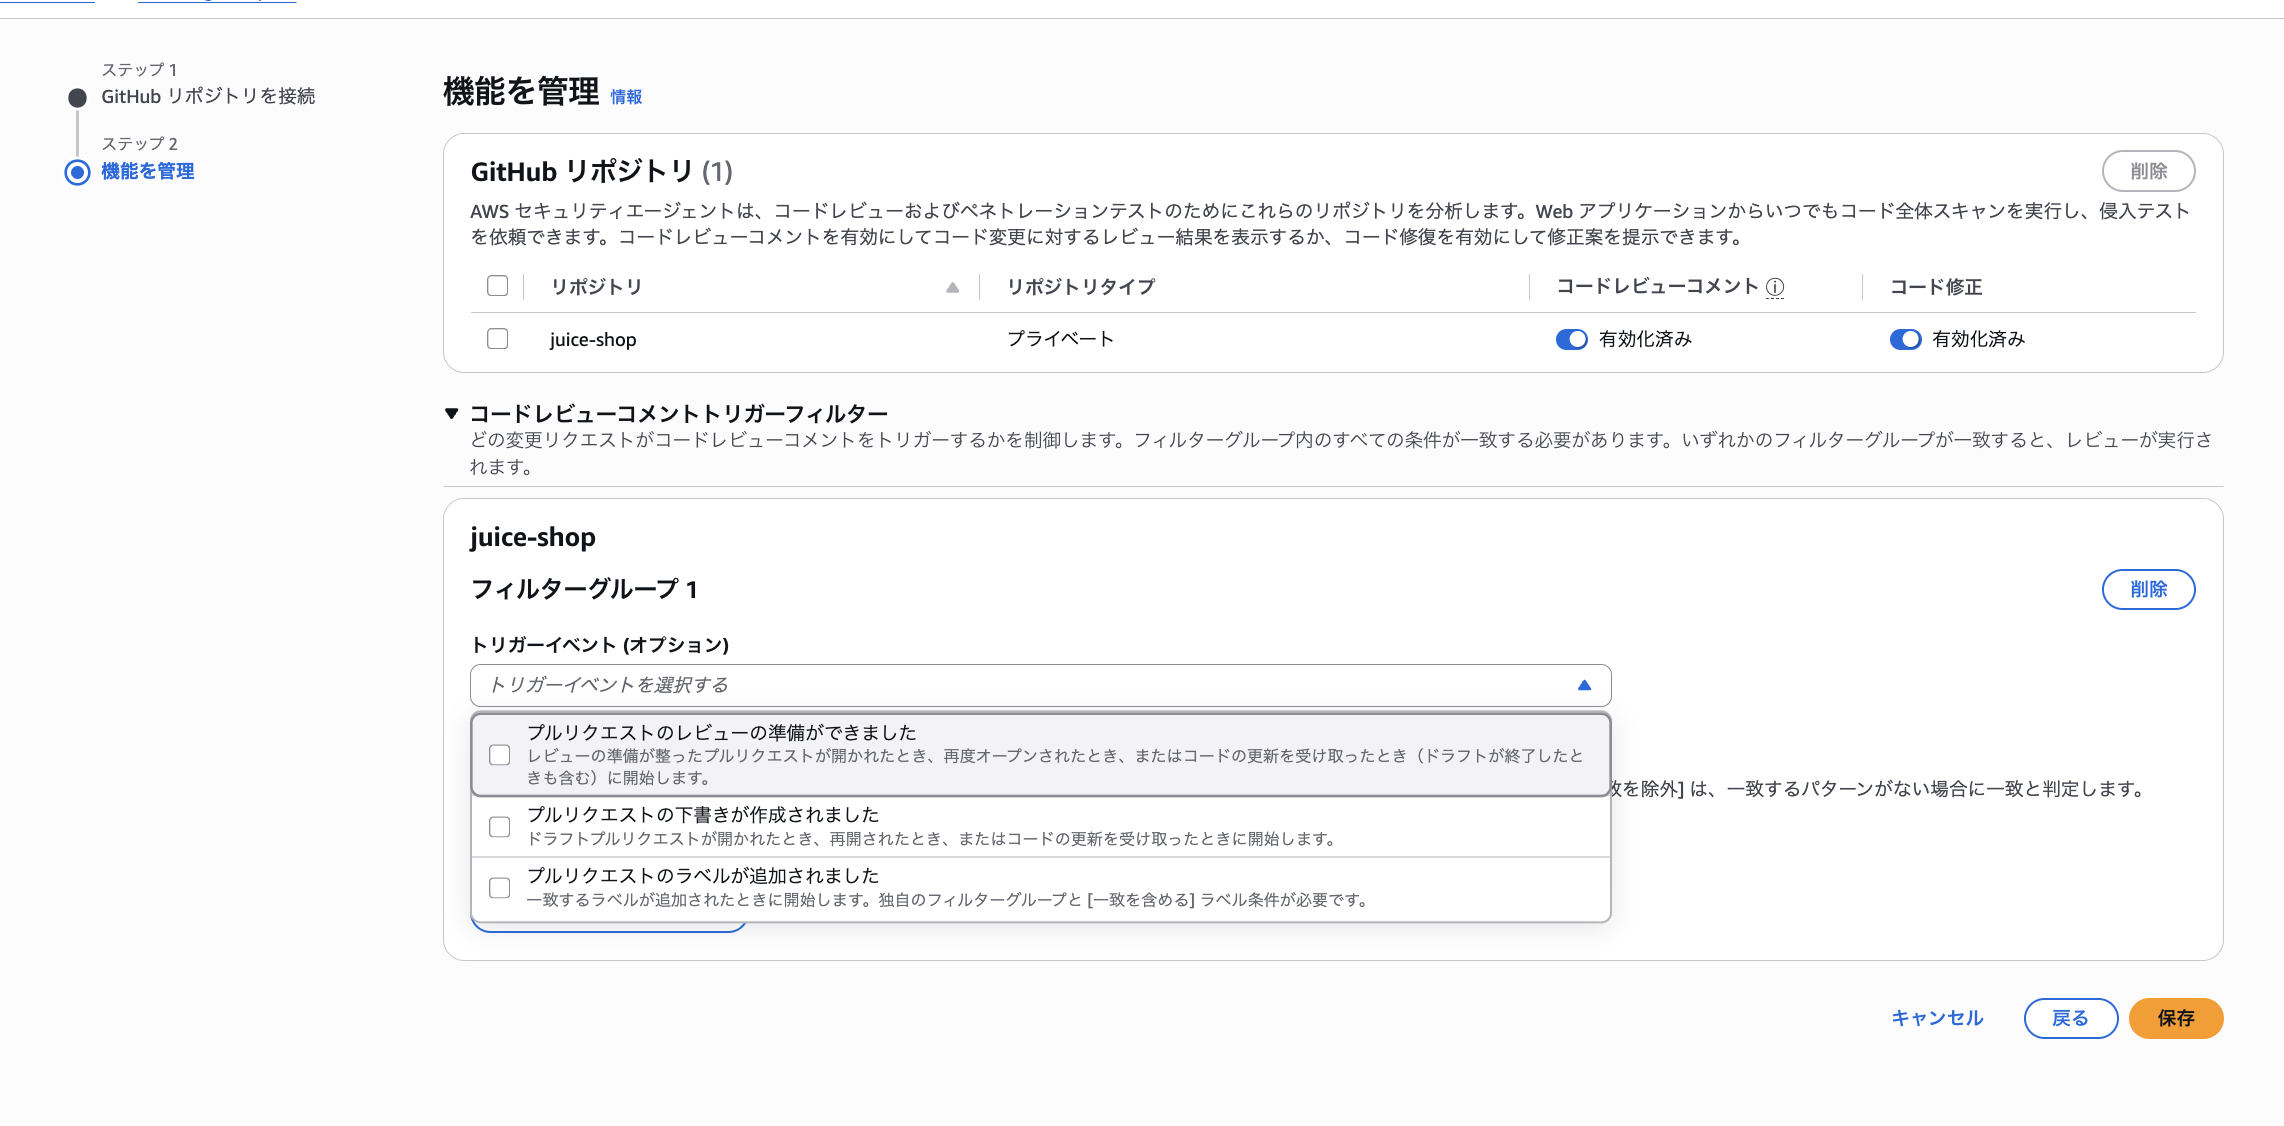2284x1126 pixels.
Task: Close the トリガーイベント dropdown via its arrow
Action: point(1584,685)
